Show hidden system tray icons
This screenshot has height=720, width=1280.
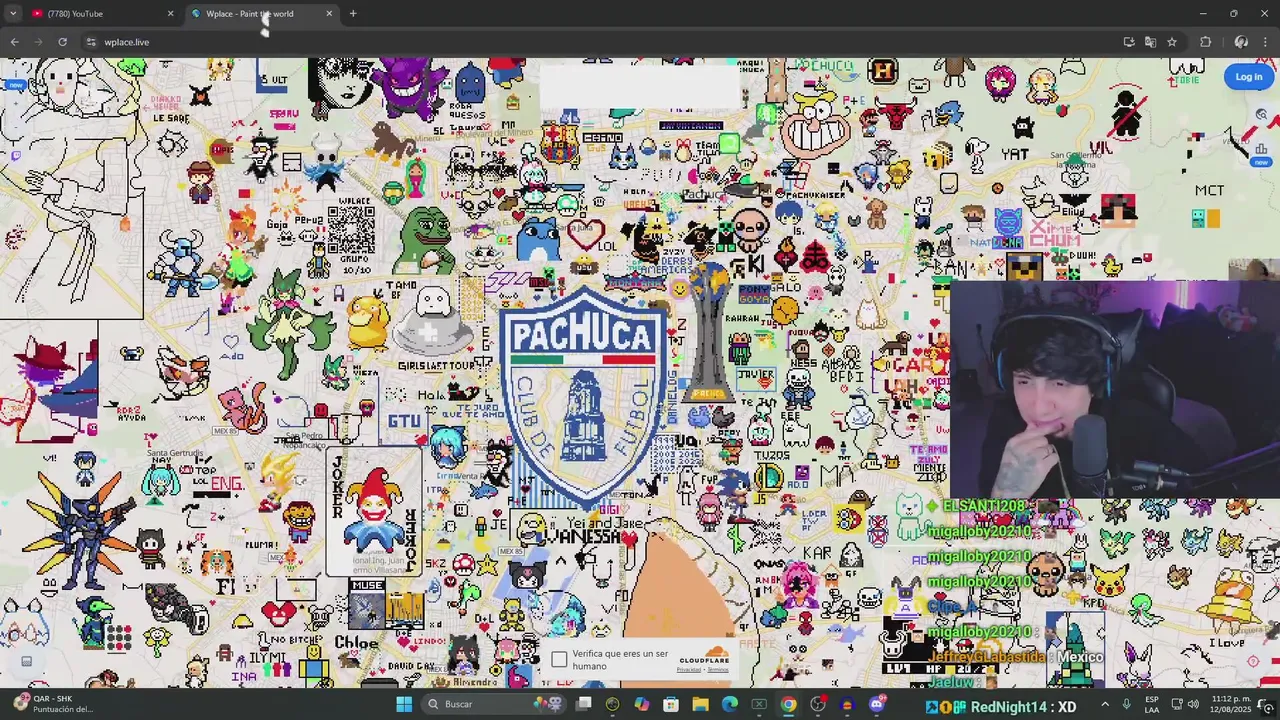pyautogui.click(x=1105, y=704)
